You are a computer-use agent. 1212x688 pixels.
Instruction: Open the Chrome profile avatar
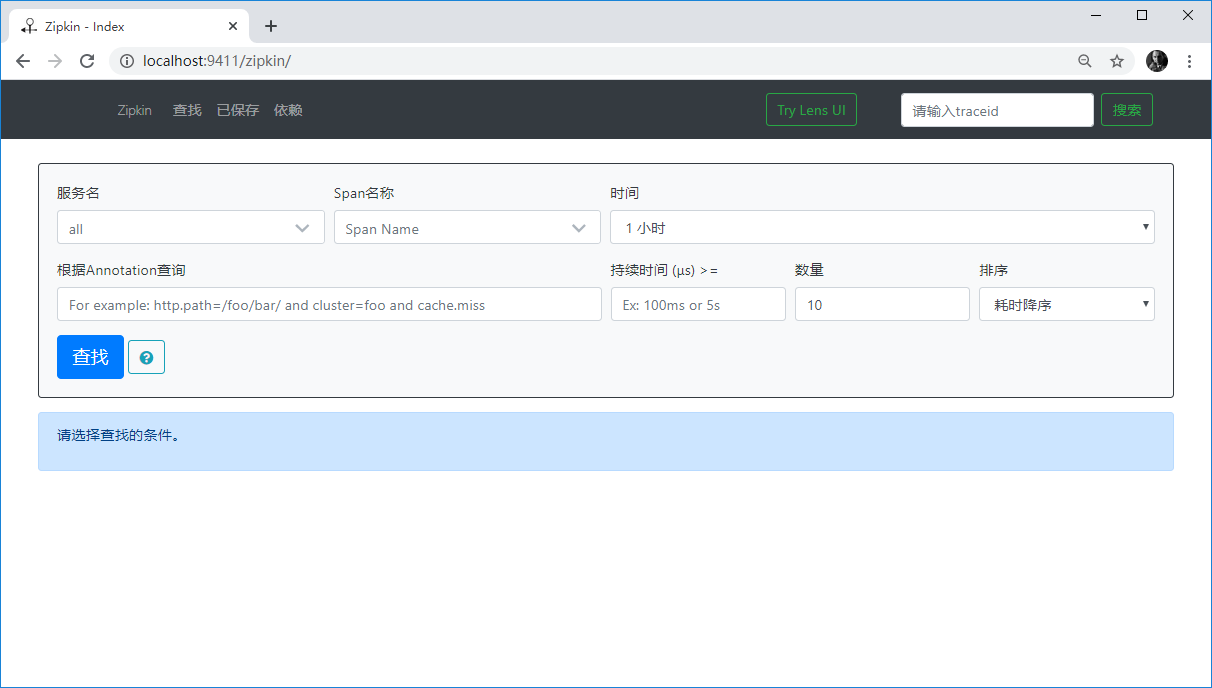click(x=1157, y=61)
